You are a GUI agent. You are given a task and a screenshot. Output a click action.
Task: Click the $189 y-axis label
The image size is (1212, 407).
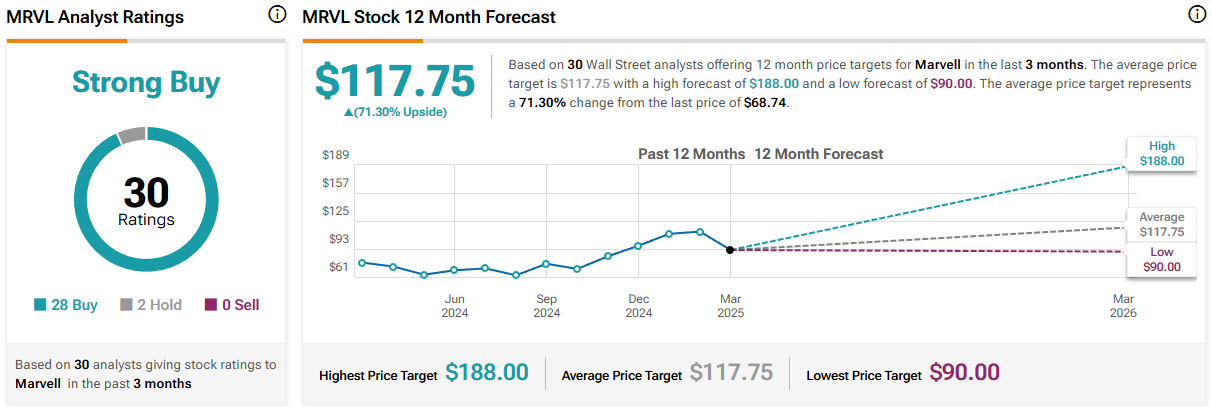[x=335, y=155]
